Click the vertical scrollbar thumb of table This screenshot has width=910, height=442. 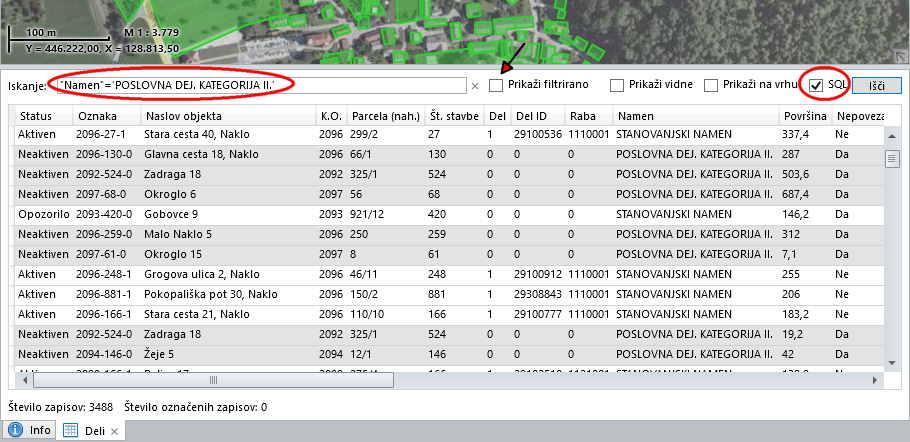coord(892,159)
